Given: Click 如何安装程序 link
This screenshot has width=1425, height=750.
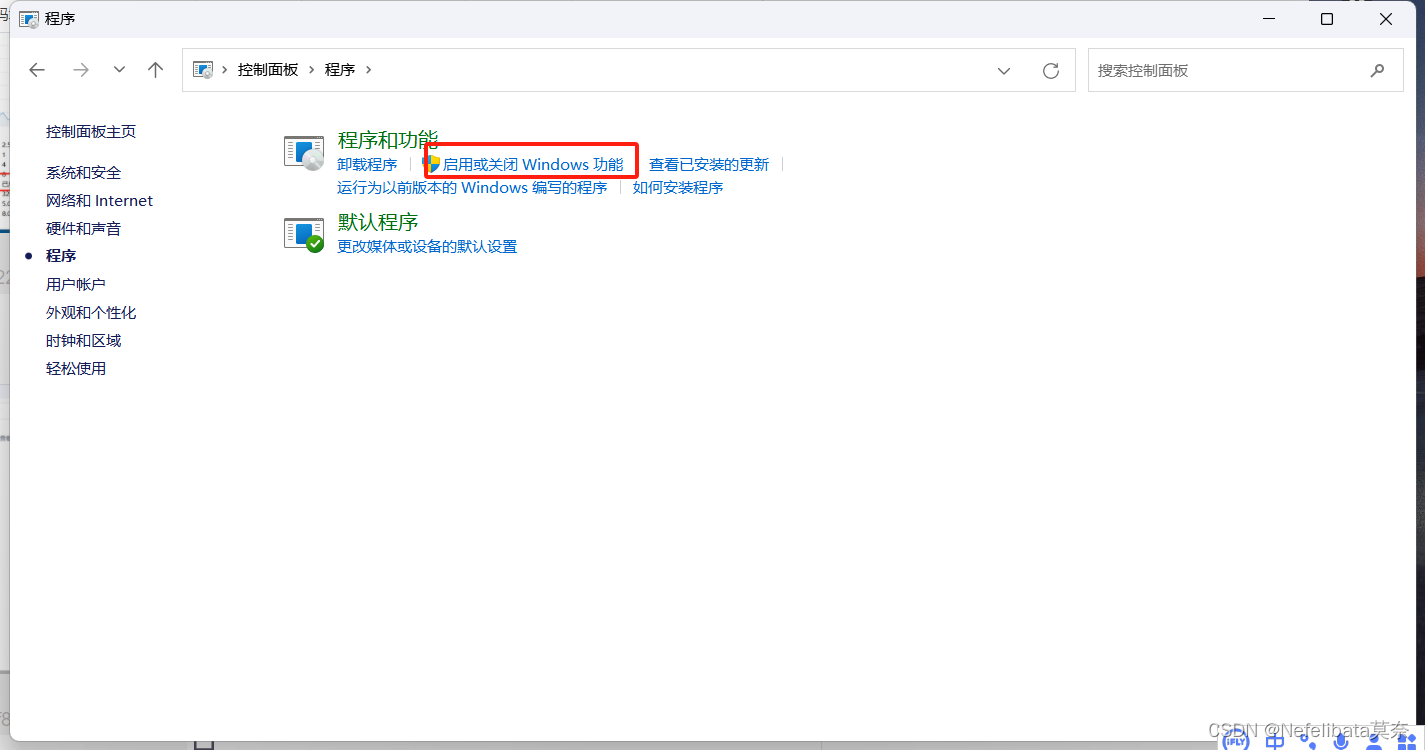Looking at the screenshot, I should pyautogui.click(x=678, y=187).
